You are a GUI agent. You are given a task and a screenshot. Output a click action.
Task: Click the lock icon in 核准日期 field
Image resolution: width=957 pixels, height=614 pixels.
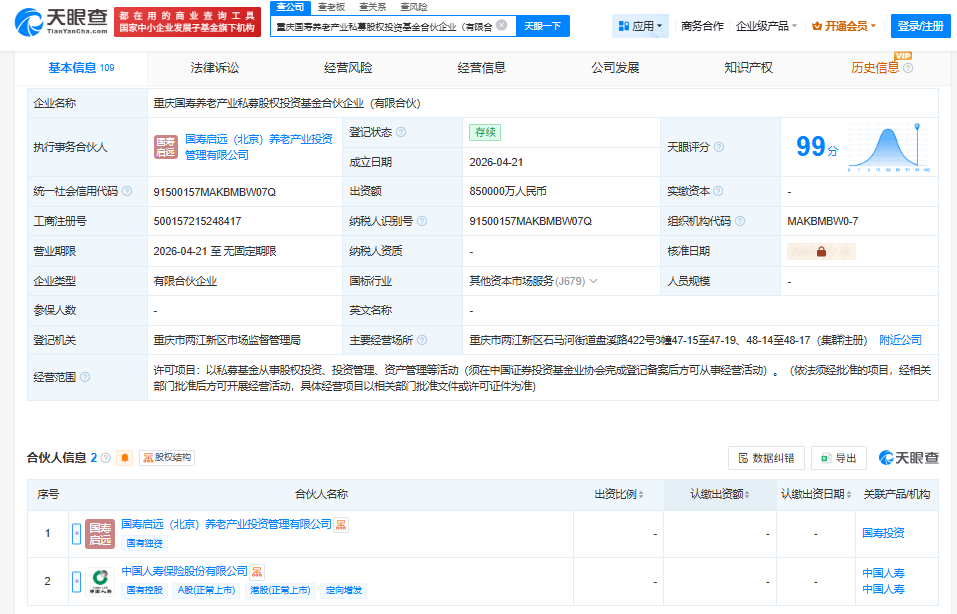[823, 251]
